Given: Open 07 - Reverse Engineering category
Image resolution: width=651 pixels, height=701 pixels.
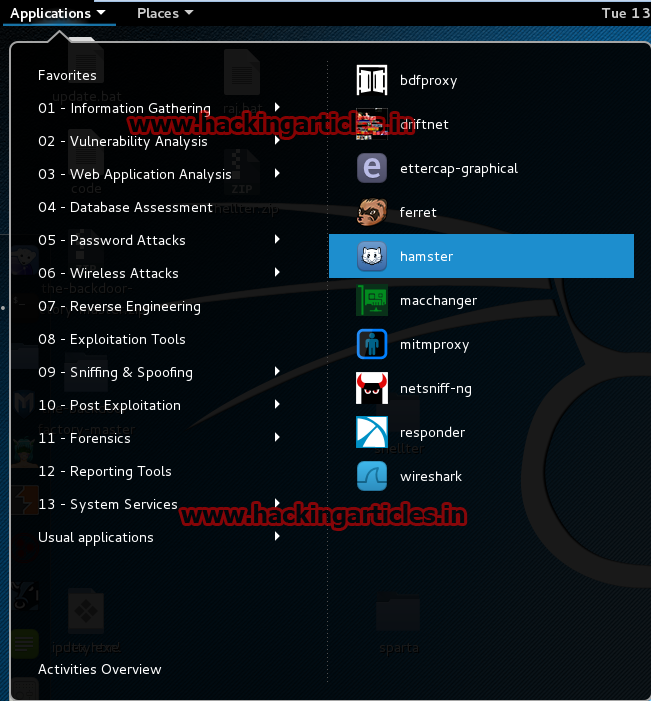Looking at the screenshot, I should (x=119, y=307).
